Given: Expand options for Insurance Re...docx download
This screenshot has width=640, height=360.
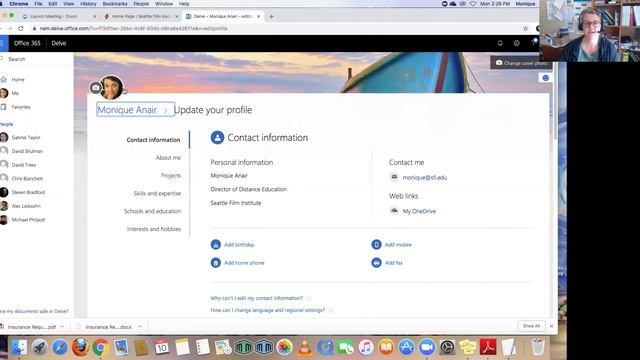Looking at the screenshot, I should [x=140, y=327].
